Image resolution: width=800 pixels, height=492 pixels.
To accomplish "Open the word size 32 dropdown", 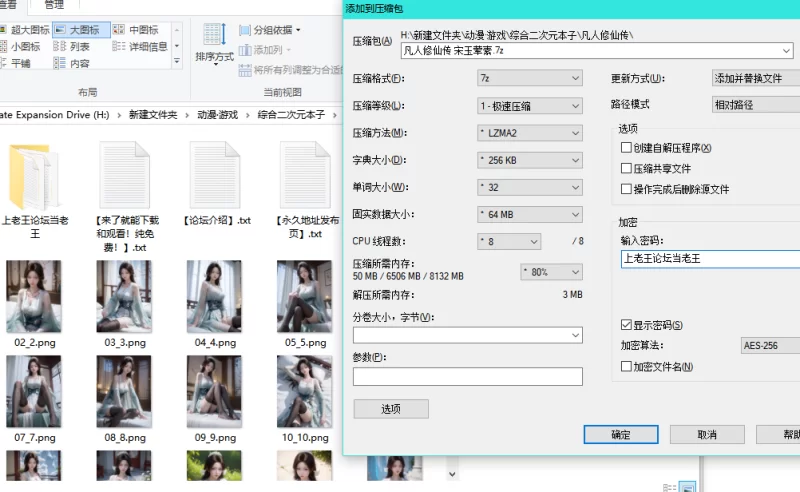I will click(x=530, y=187).
